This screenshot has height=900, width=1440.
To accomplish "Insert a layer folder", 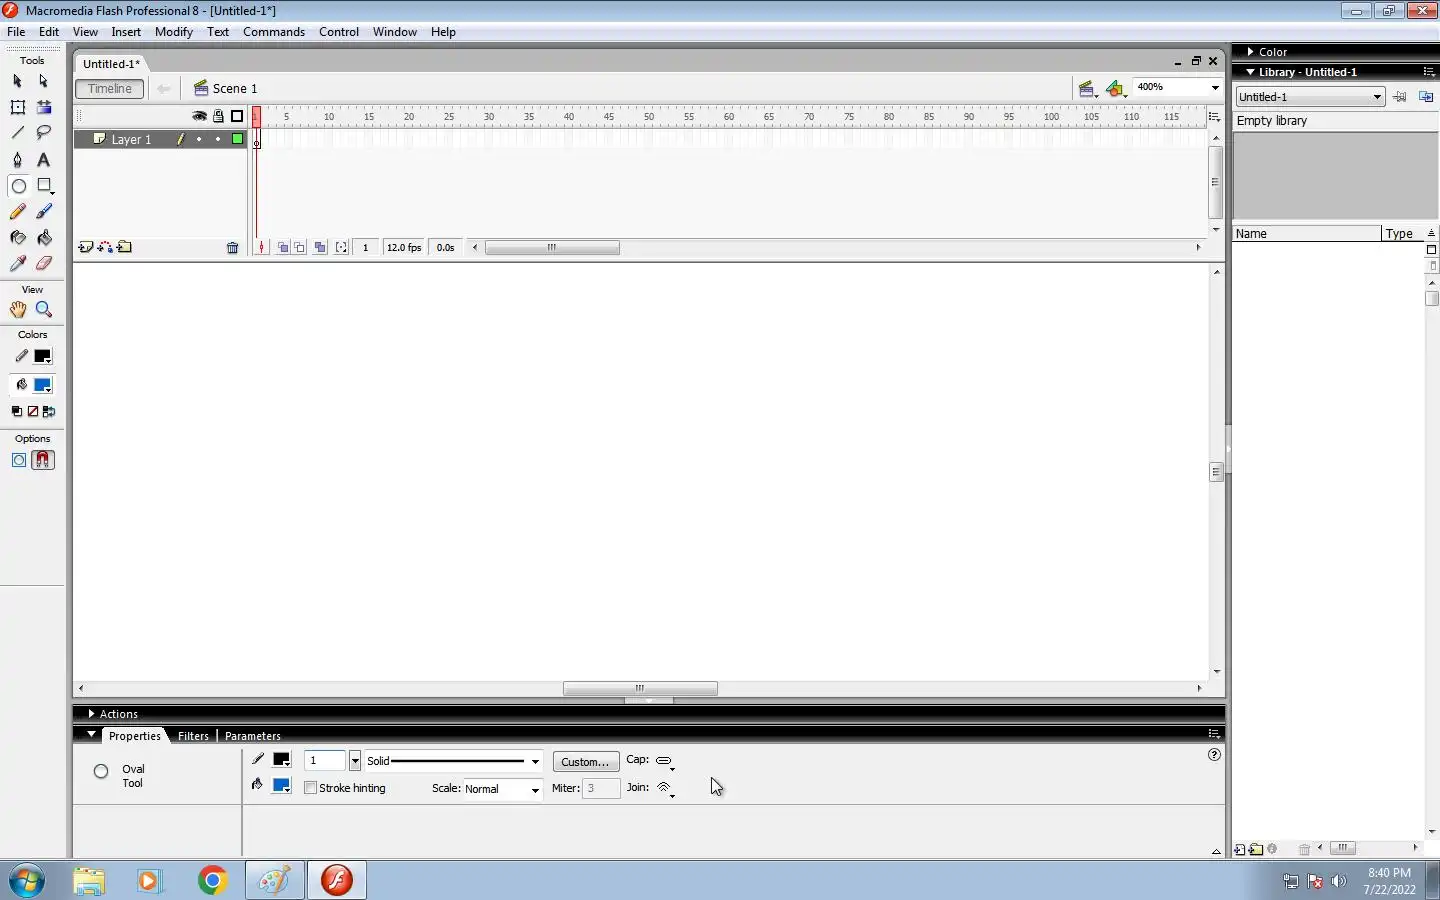I will 124,247.
